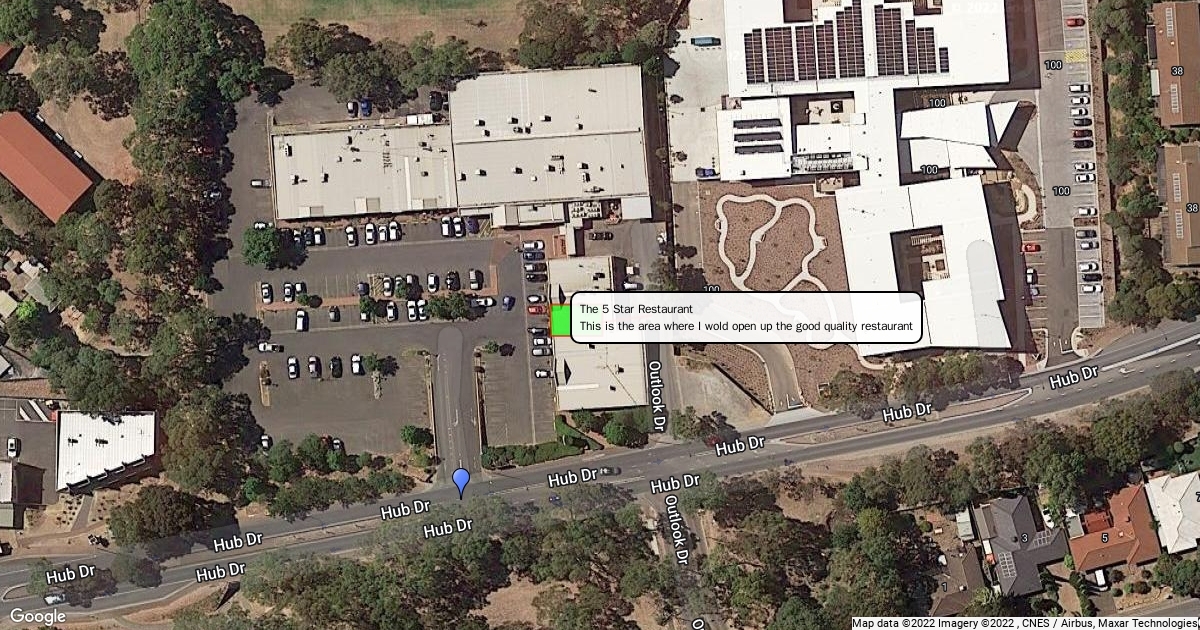Click the popup description about good quality restaurant

coord(746,326)
